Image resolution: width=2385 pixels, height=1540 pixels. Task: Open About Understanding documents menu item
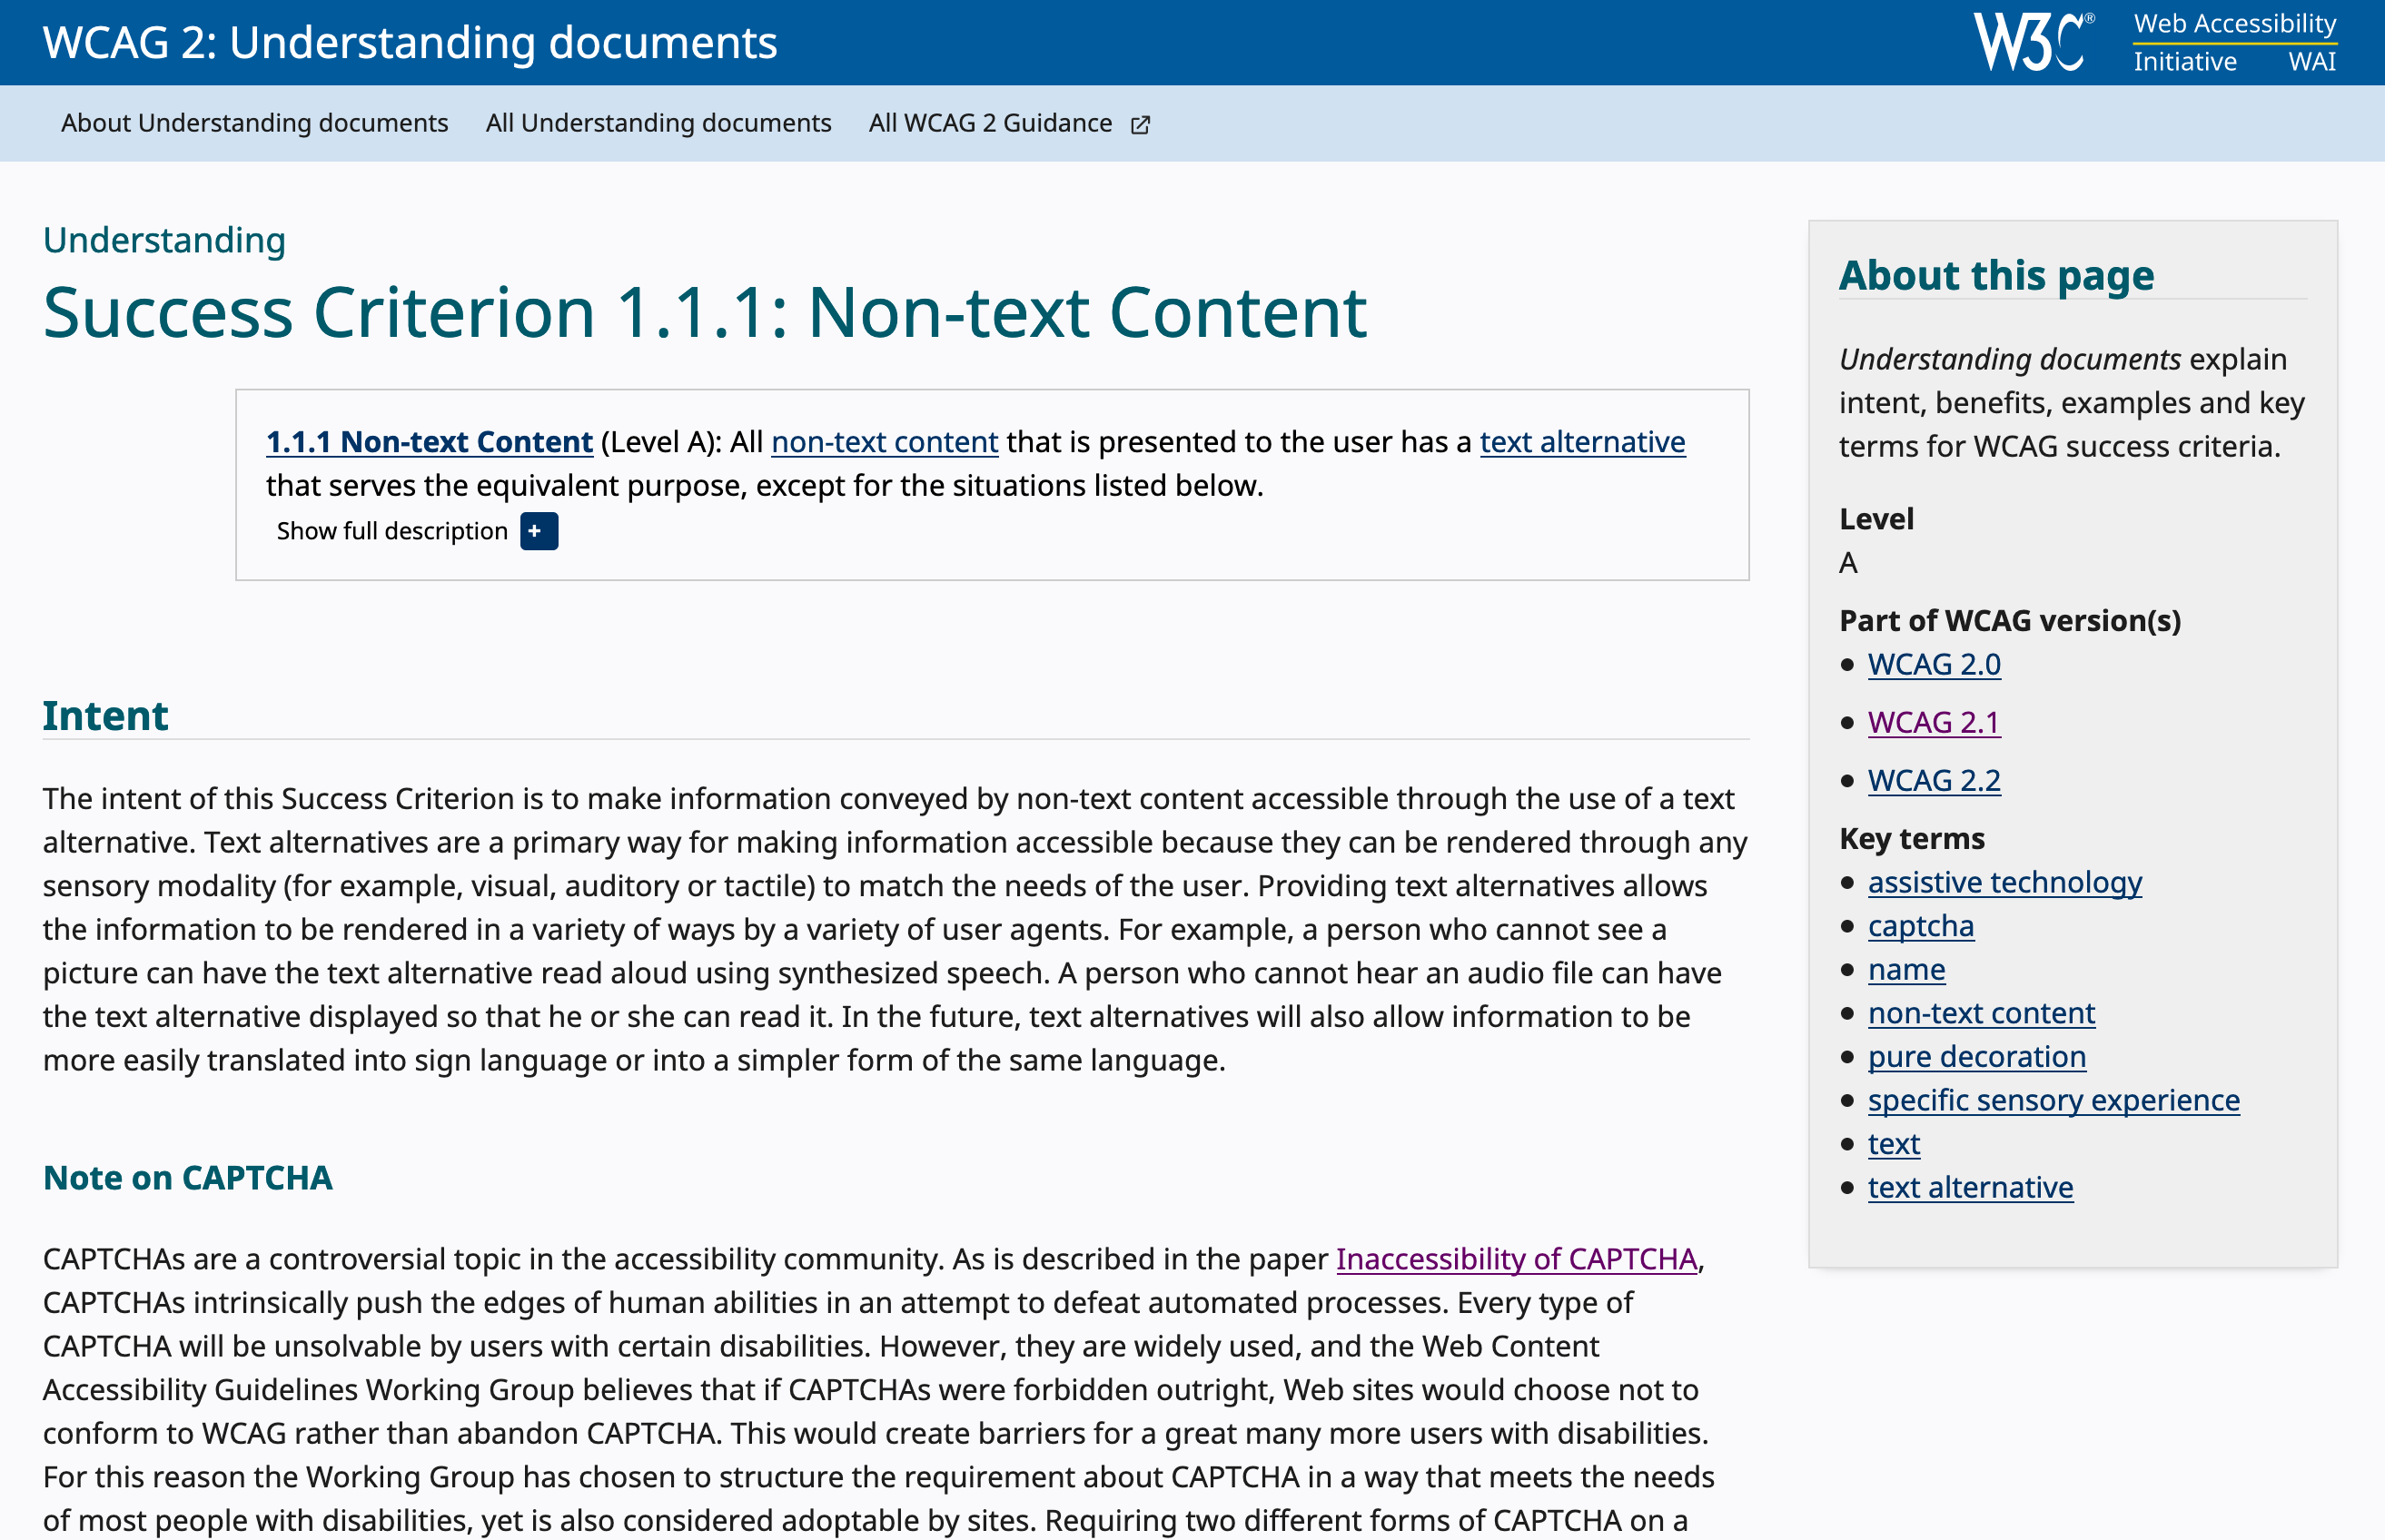tap(254, 123)
